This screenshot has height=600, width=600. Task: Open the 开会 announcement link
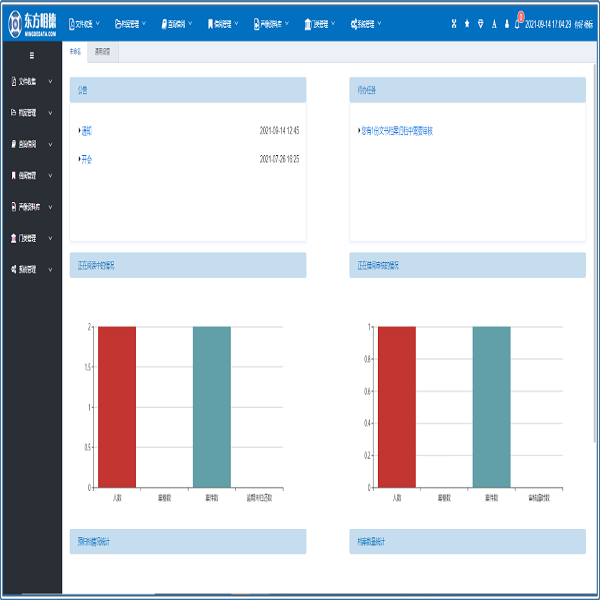pyautogui.click(x=87, y=159)
